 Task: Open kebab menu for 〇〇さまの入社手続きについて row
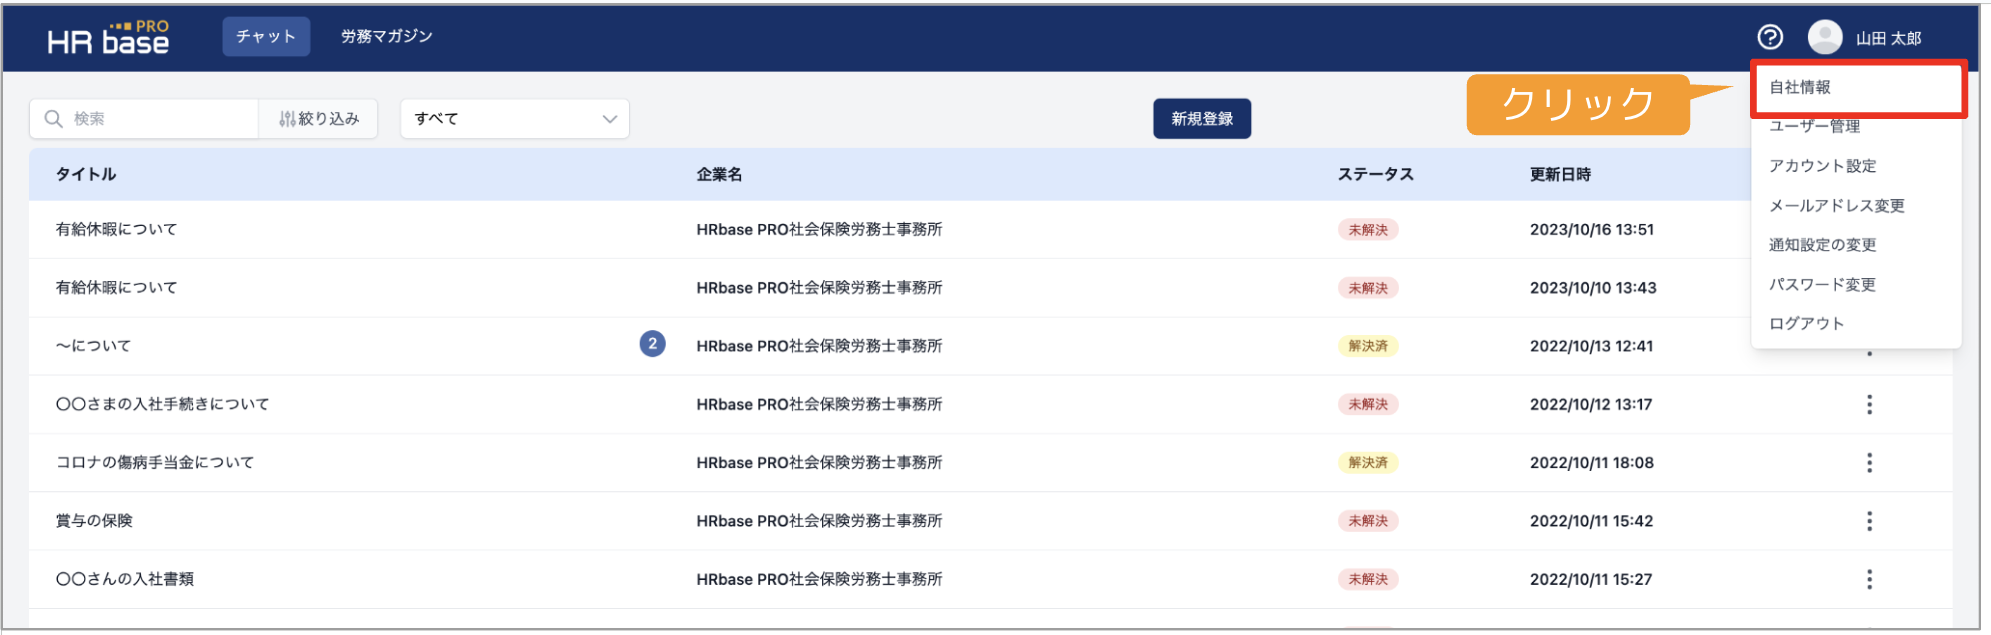(x=1868, y=404)
